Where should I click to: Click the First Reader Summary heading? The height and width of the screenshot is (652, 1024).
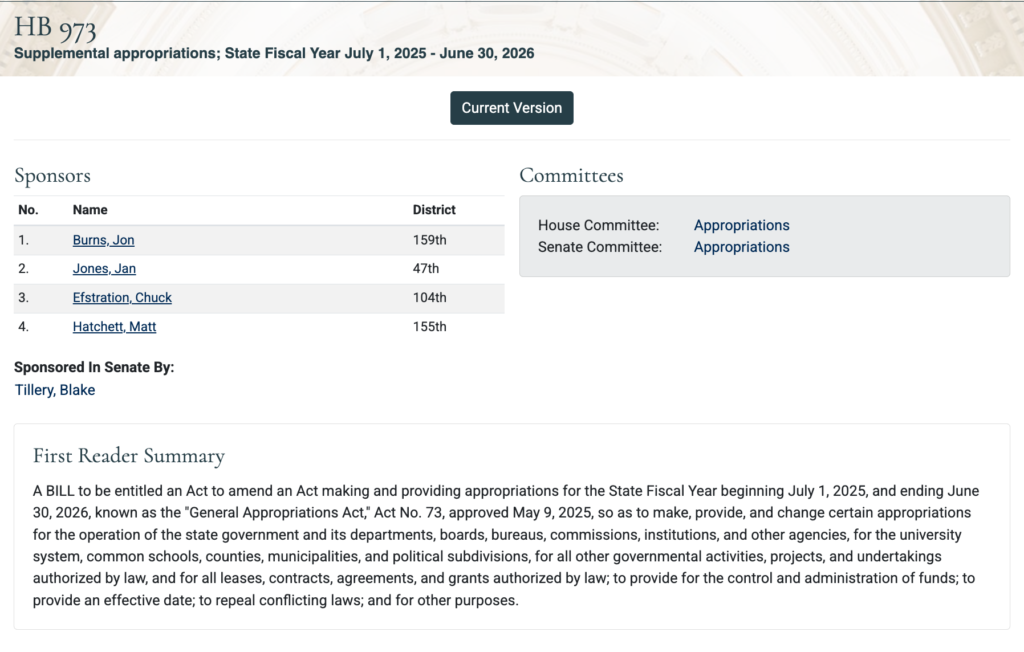pos(129,456)
